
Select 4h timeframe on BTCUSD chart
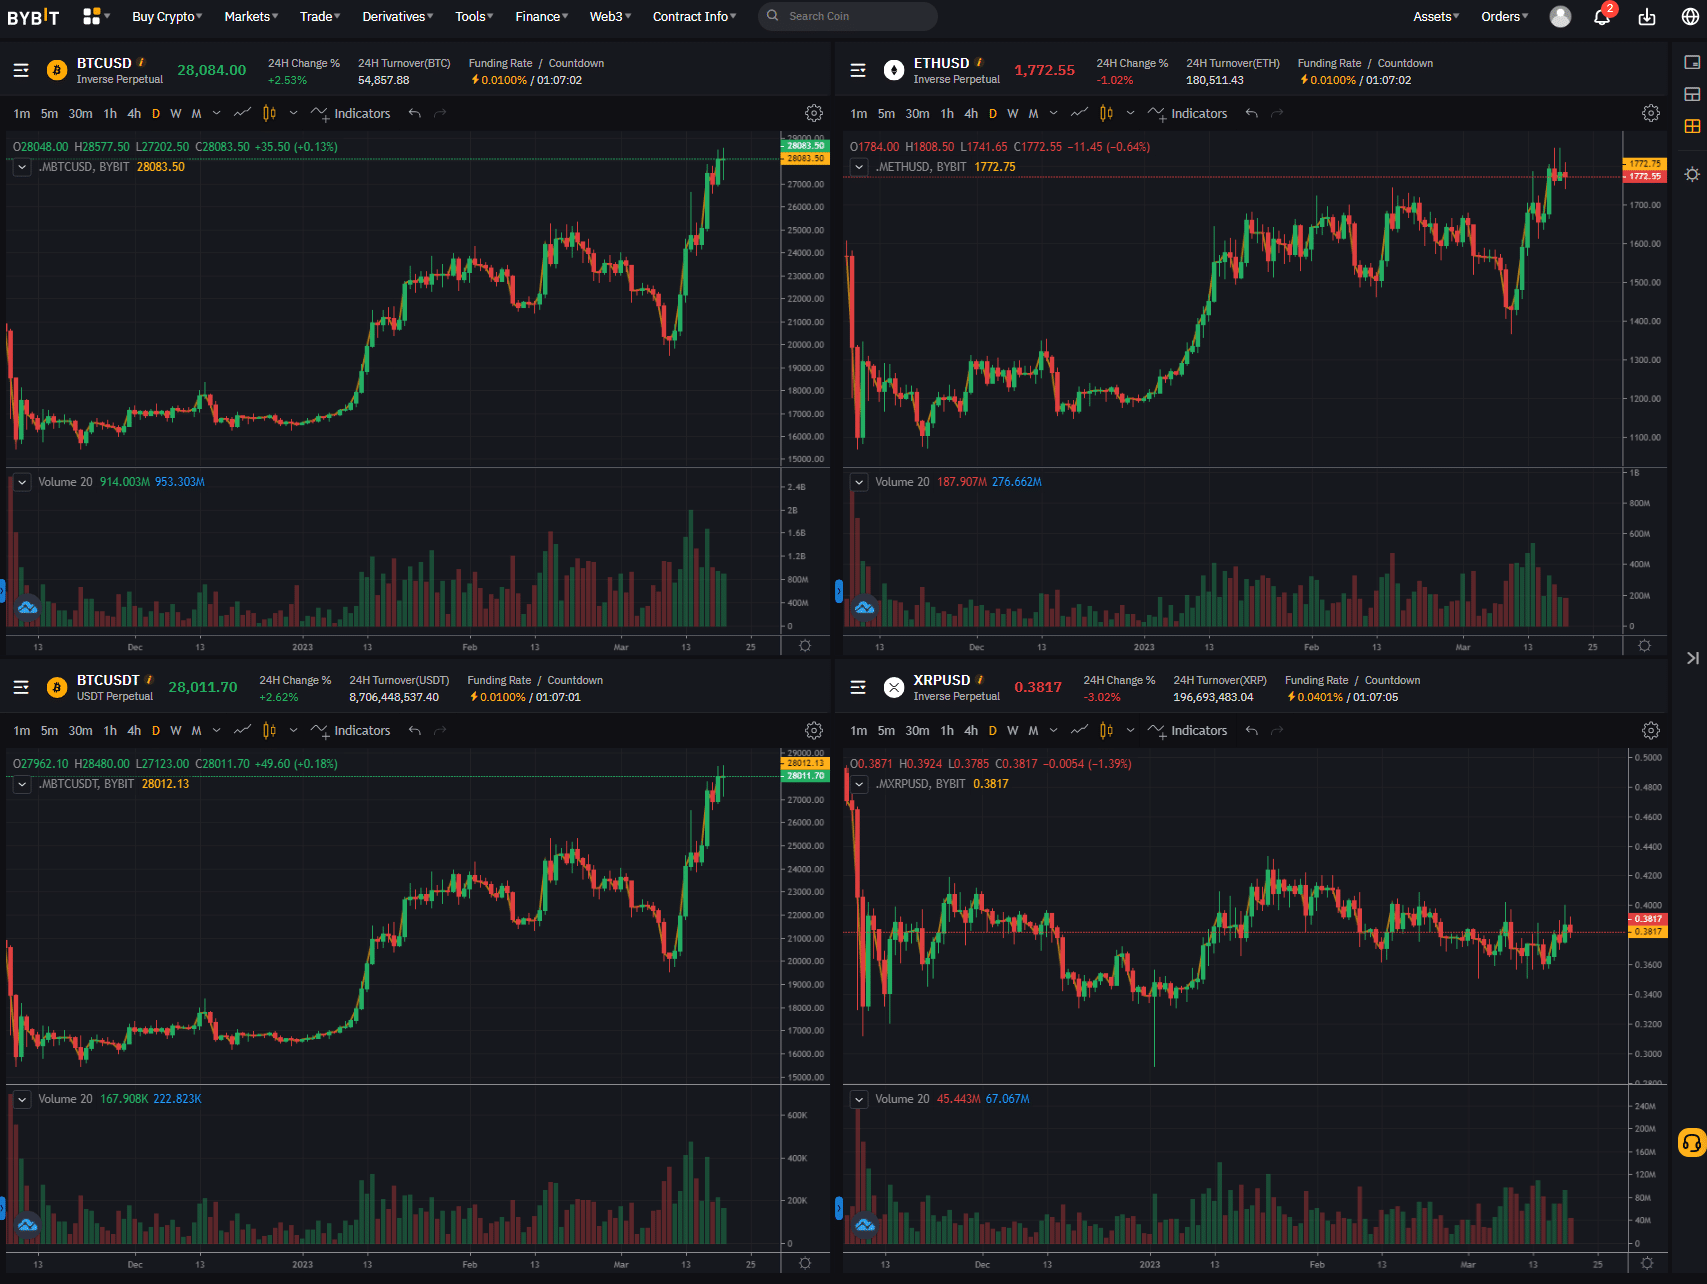click(134, 113)
